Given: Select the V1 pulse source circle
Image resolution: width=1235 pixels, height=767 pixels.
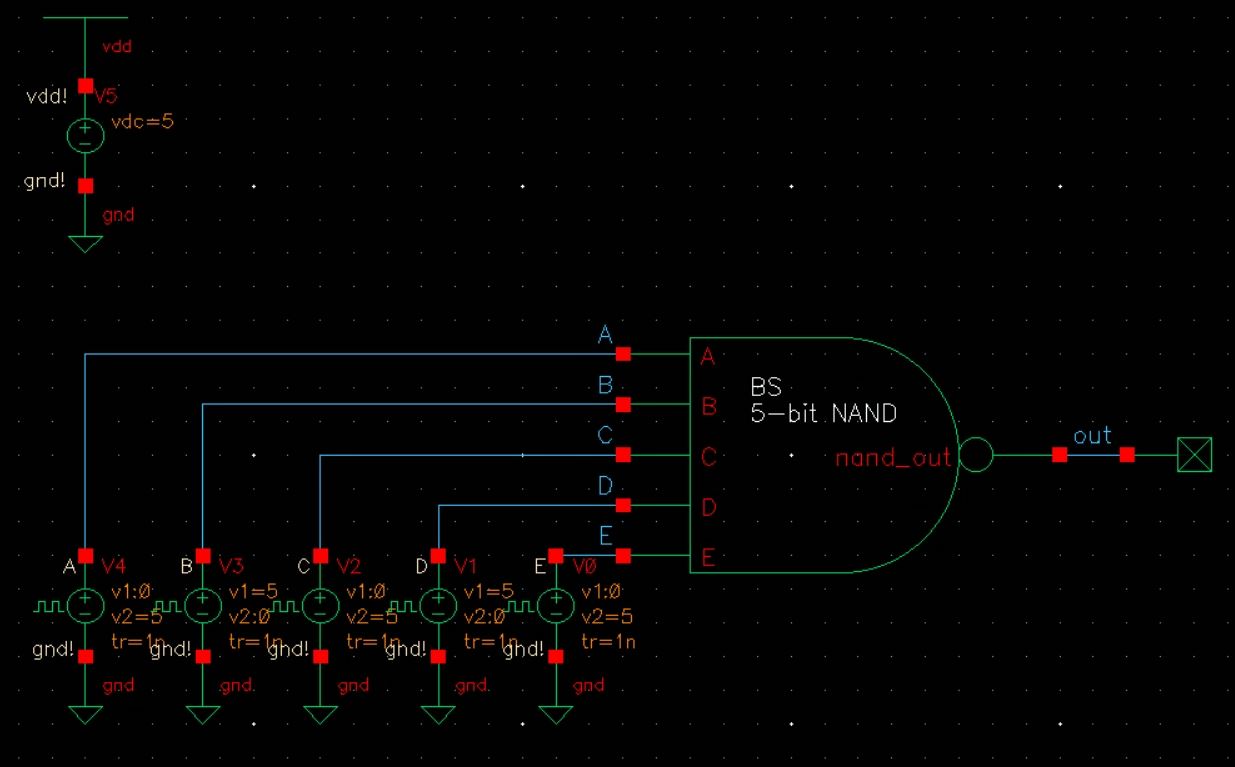Looking at the screenshot, I should tap(437, 606).
